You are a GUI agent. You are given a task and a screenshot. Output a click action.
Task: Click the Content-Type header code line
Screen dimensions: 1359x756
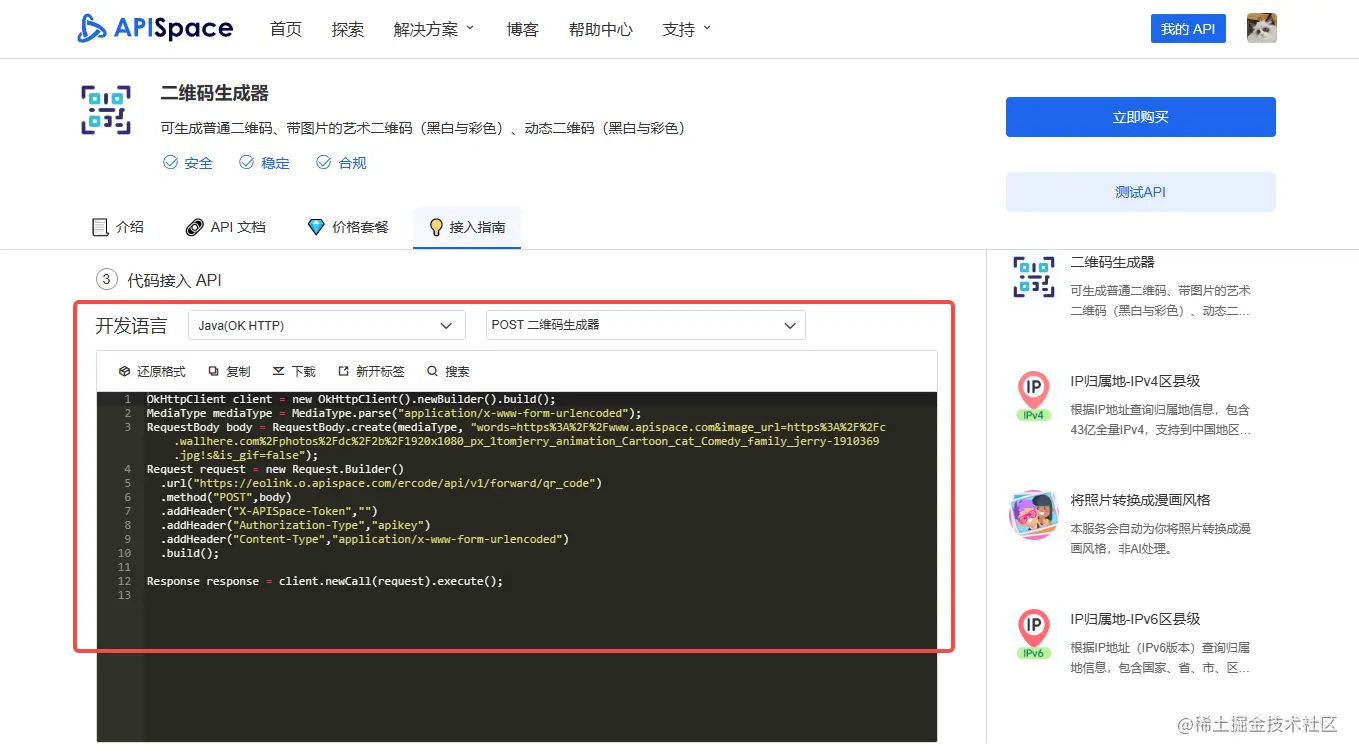pyautogui.click(x=364, y=539)
